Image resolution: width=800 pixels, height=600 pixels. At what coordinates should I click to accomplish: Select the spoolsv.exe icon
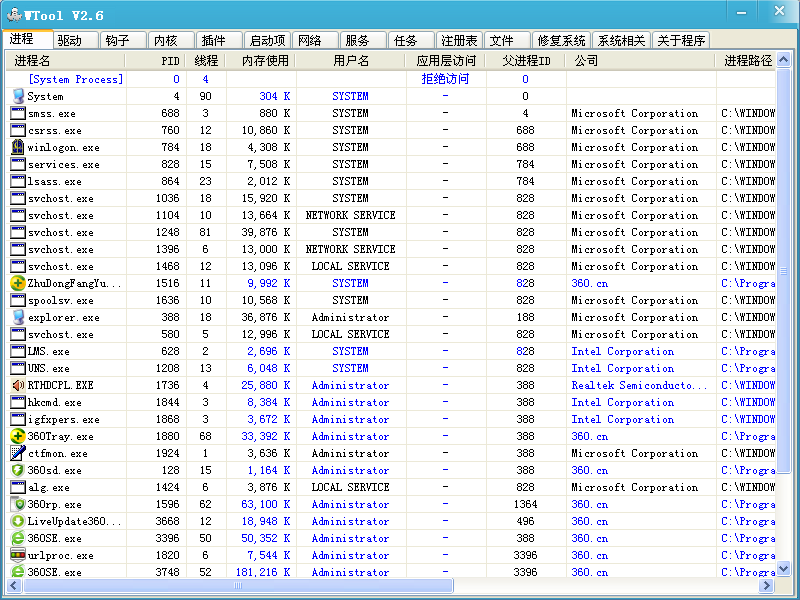coord(18,300)
